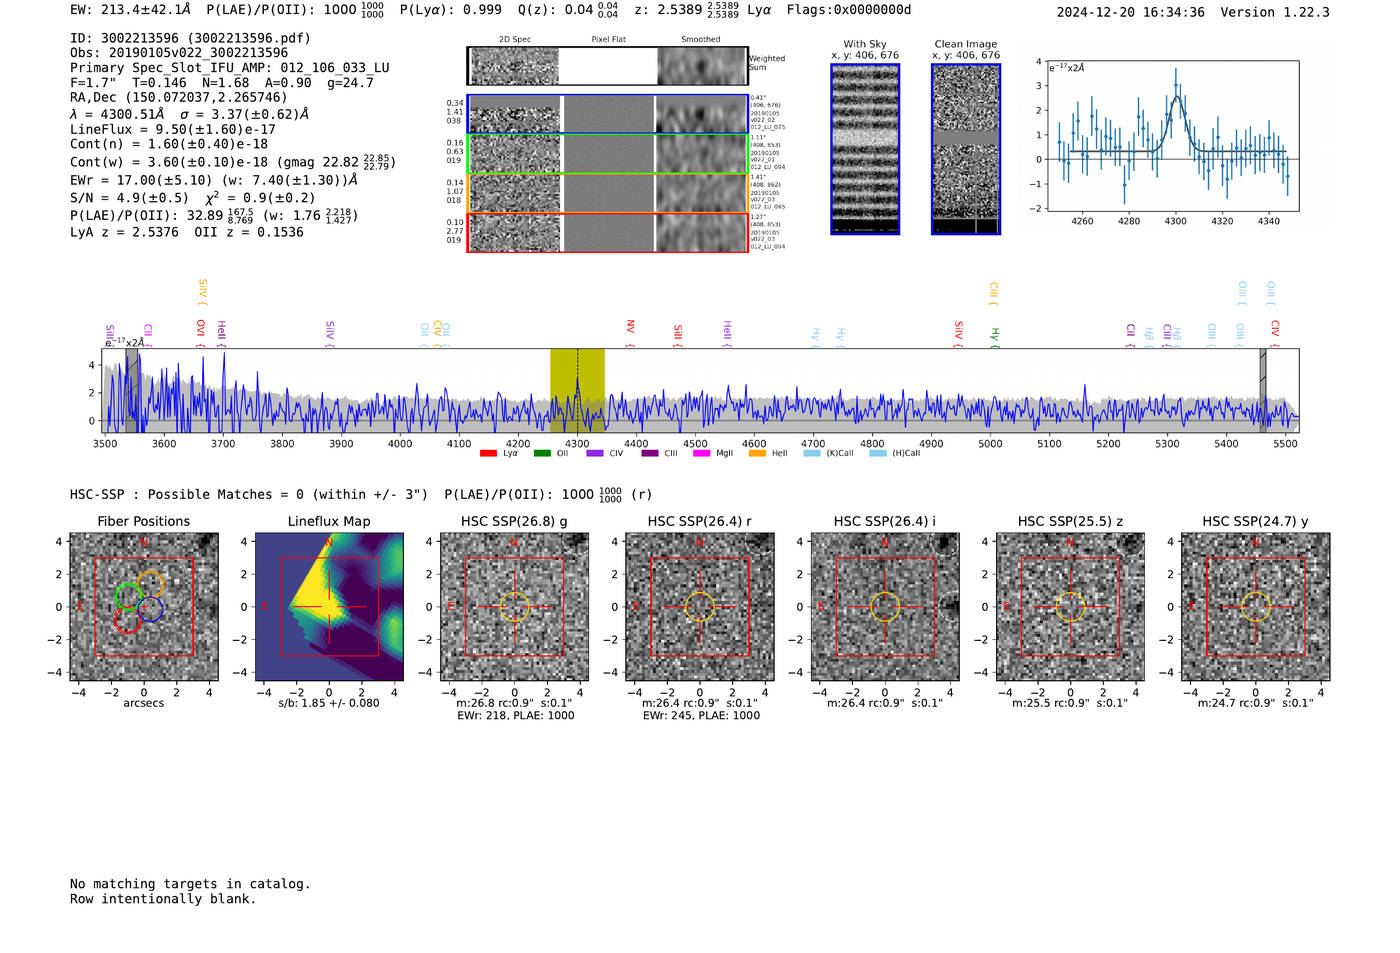
Task: Click the (K)CaII legend swatch
Action: coord(812,453)
